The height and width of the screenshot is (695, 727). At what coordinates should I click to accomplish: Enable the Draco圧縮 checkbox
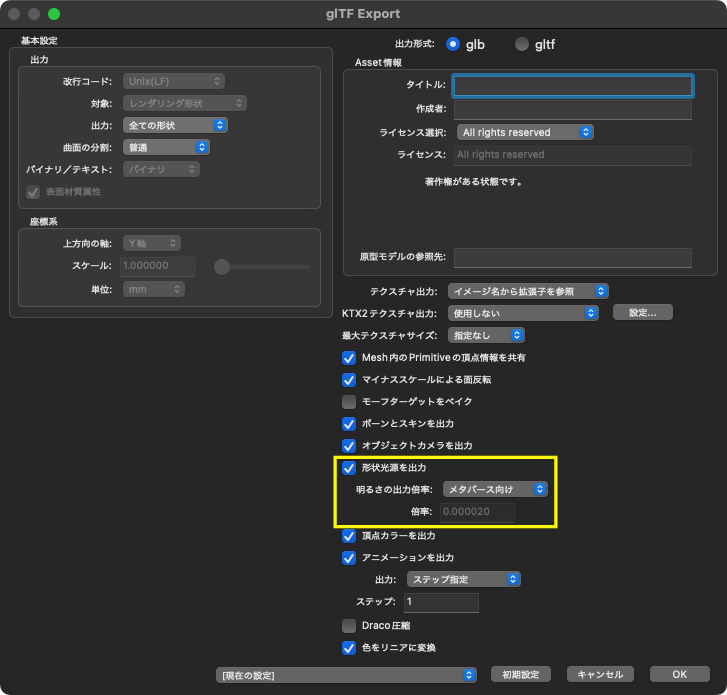349,626
